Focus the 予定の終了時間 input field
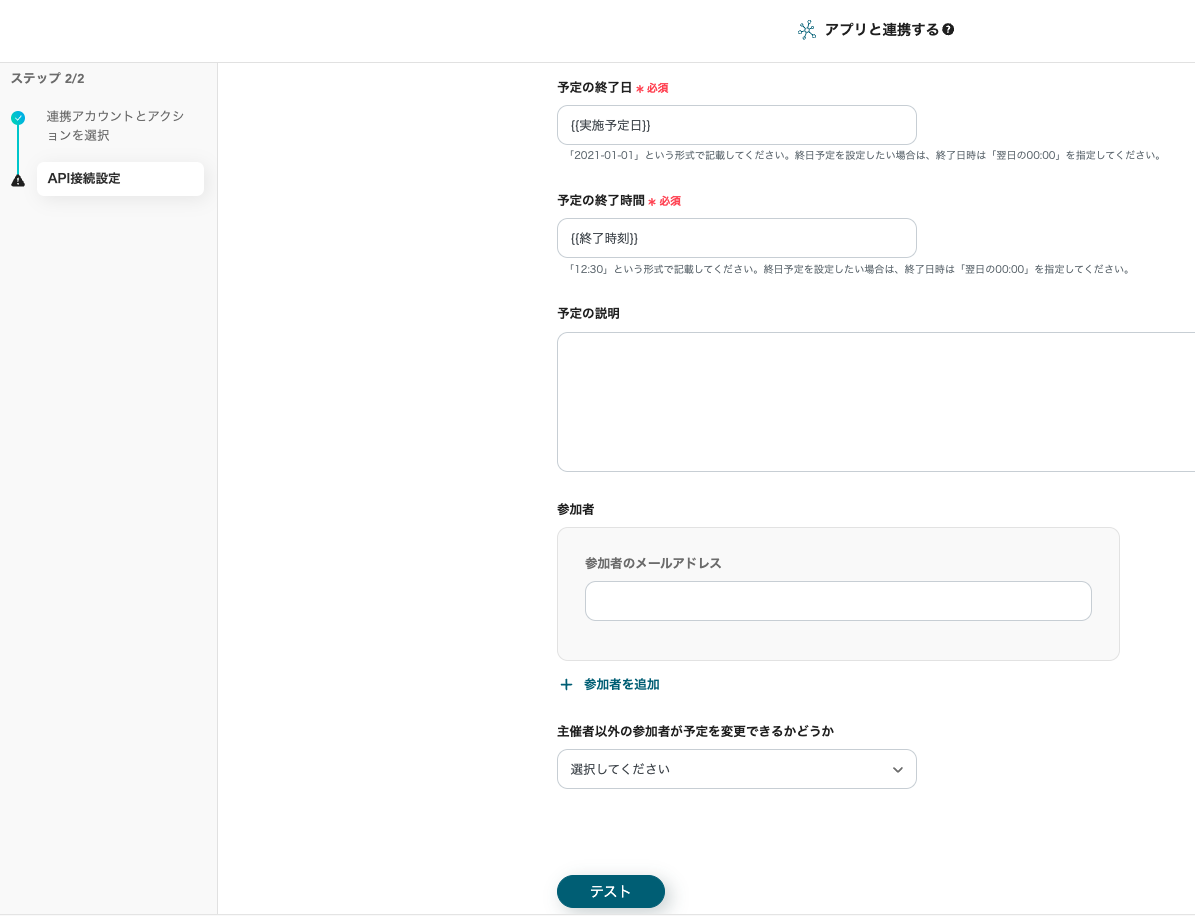Viewport: 1195px width, 916px height. [x=736, y=238]
